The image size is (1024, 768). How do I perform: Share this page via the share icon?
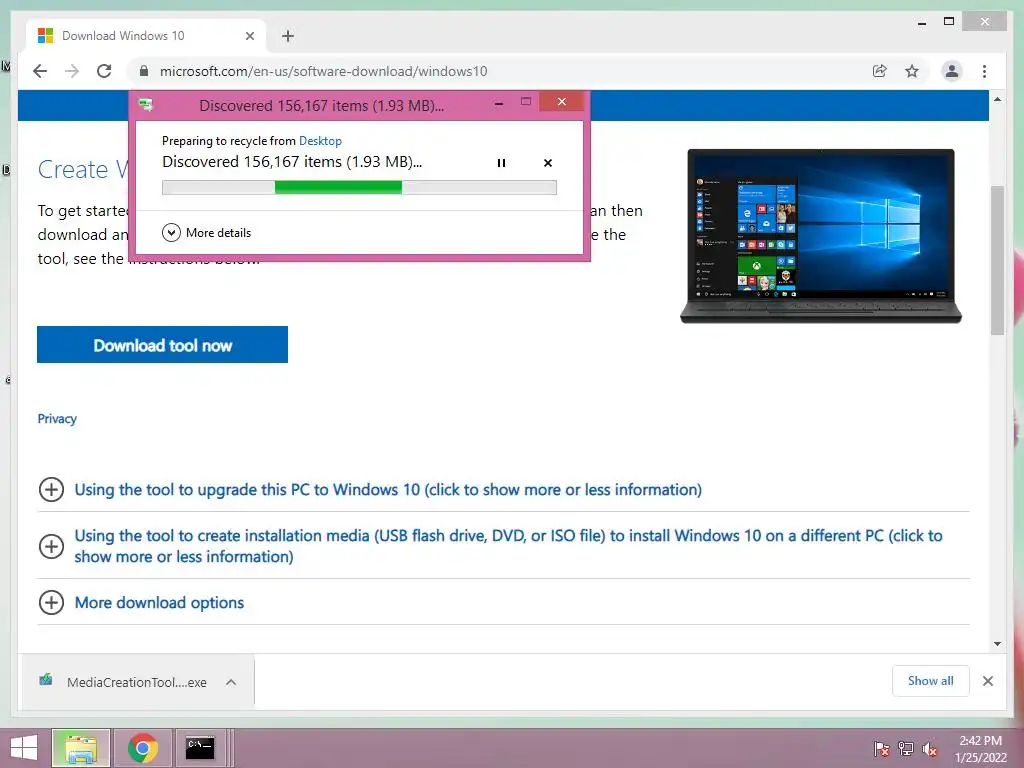coord(880,71)
